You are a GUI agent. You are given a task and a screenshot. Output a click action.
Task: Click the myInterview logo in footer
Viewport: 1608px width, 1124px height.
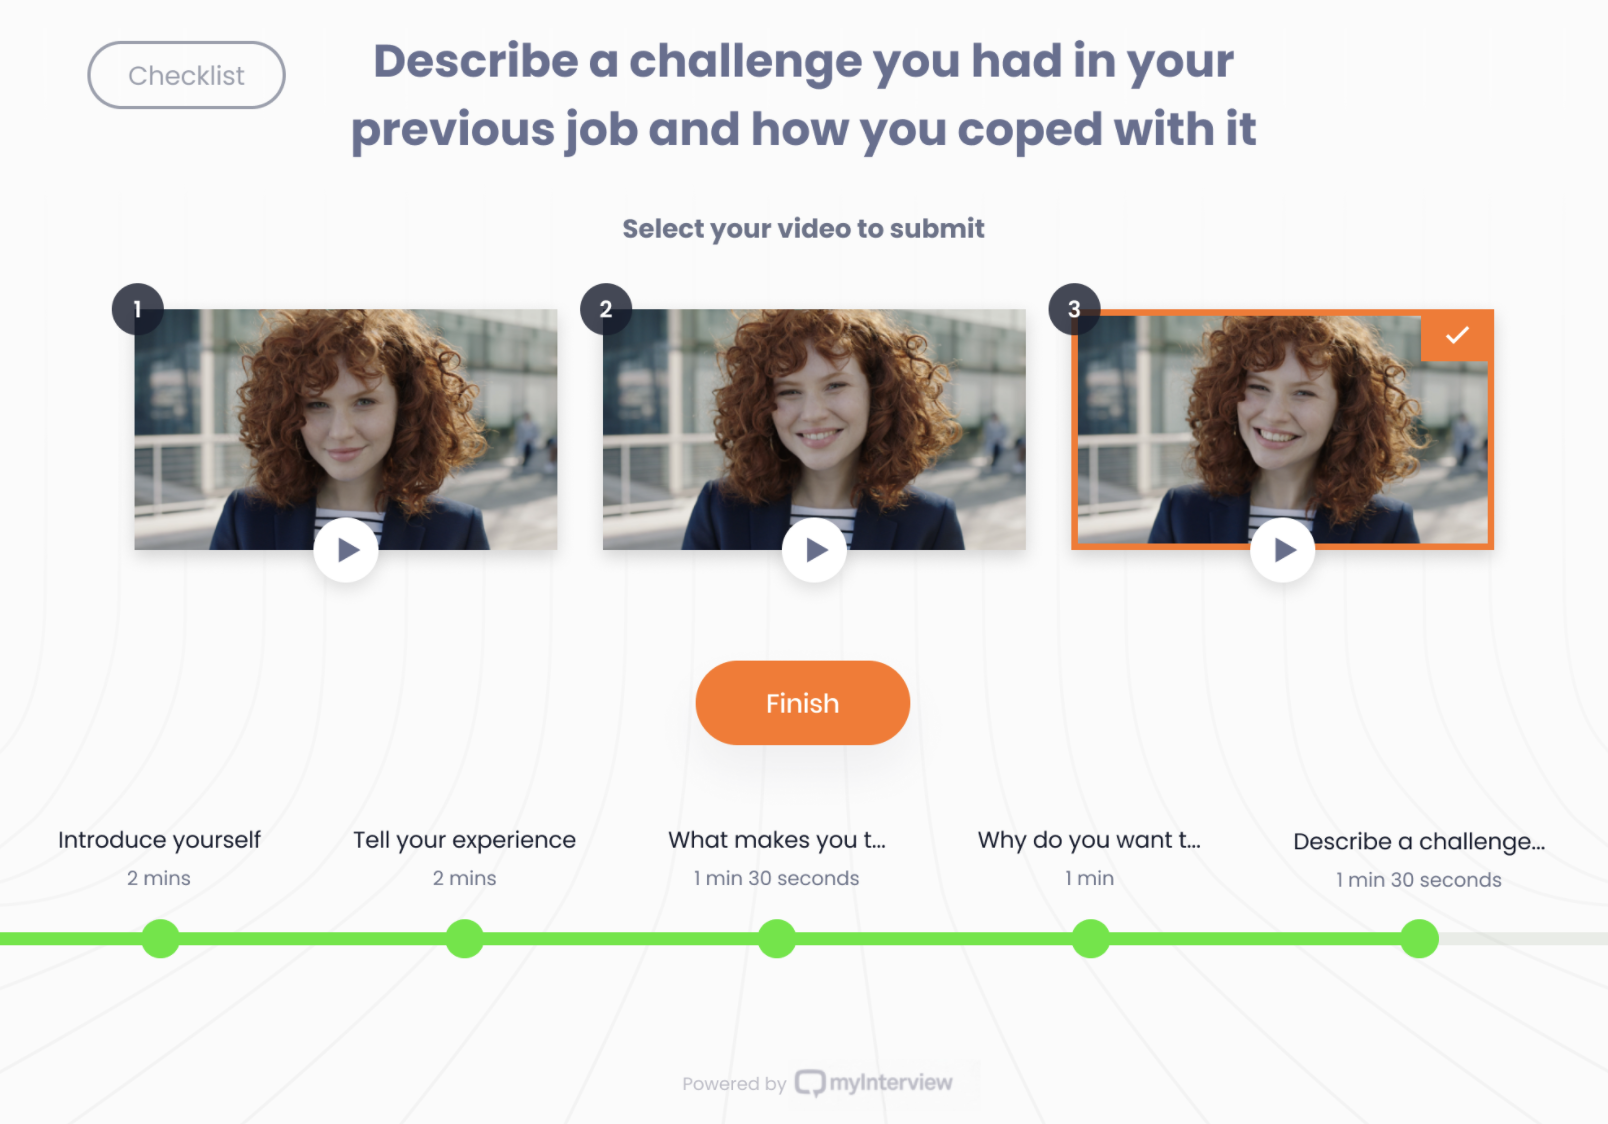tap(873, 1083)
